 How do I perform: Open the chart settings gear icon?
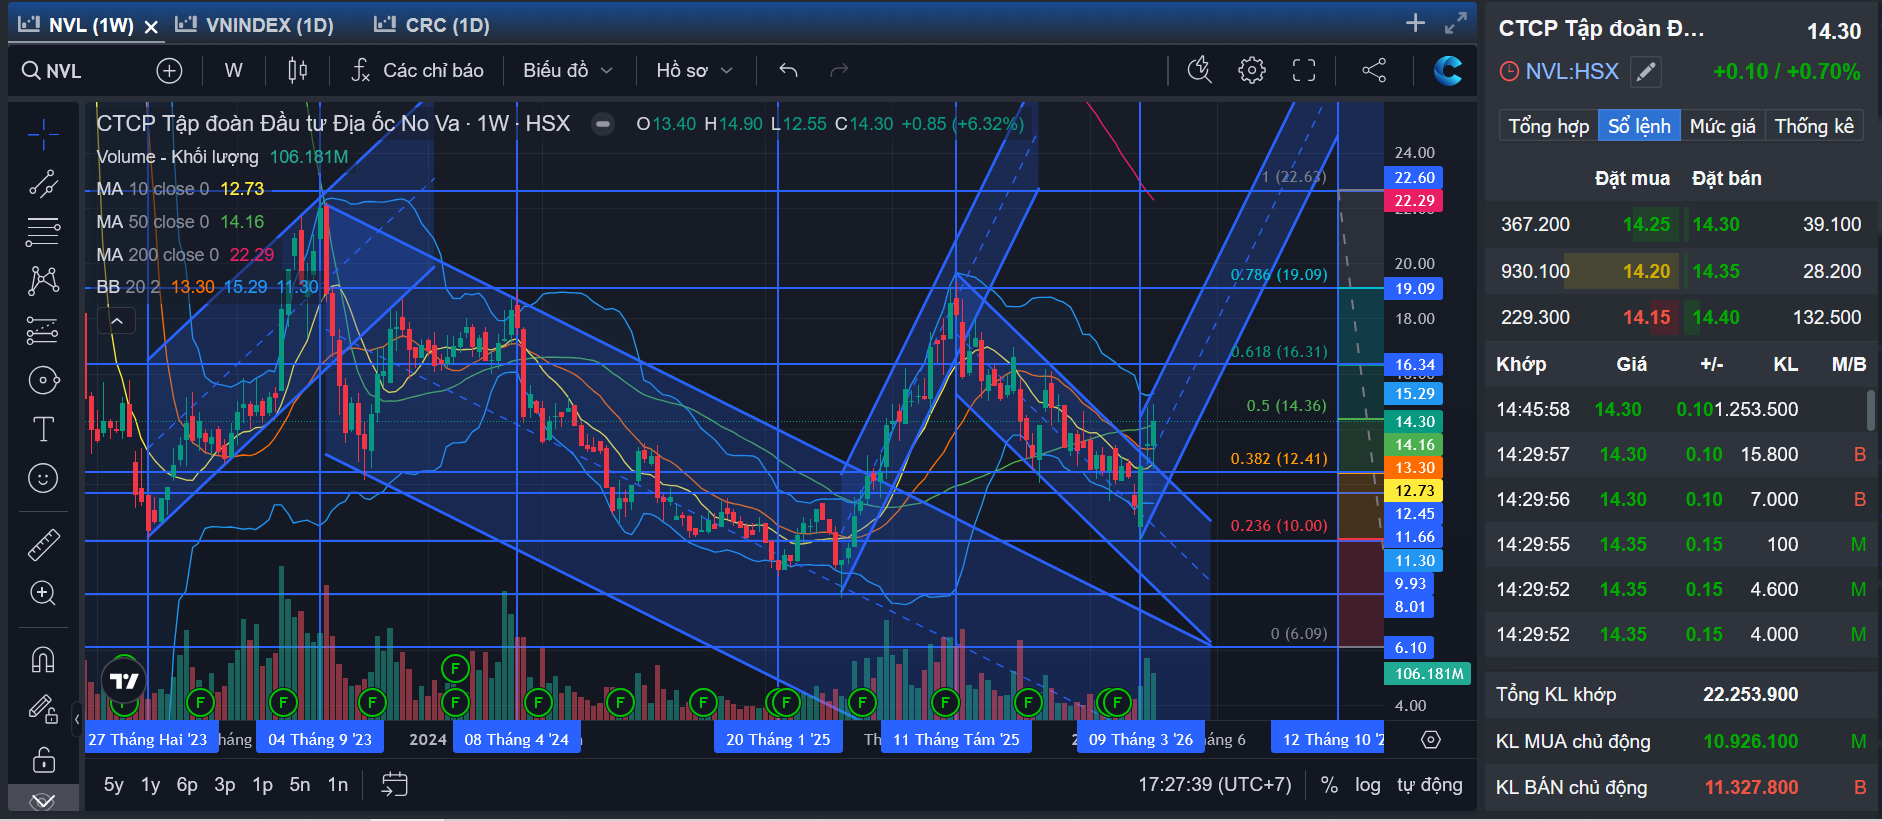click(1251, 70)
